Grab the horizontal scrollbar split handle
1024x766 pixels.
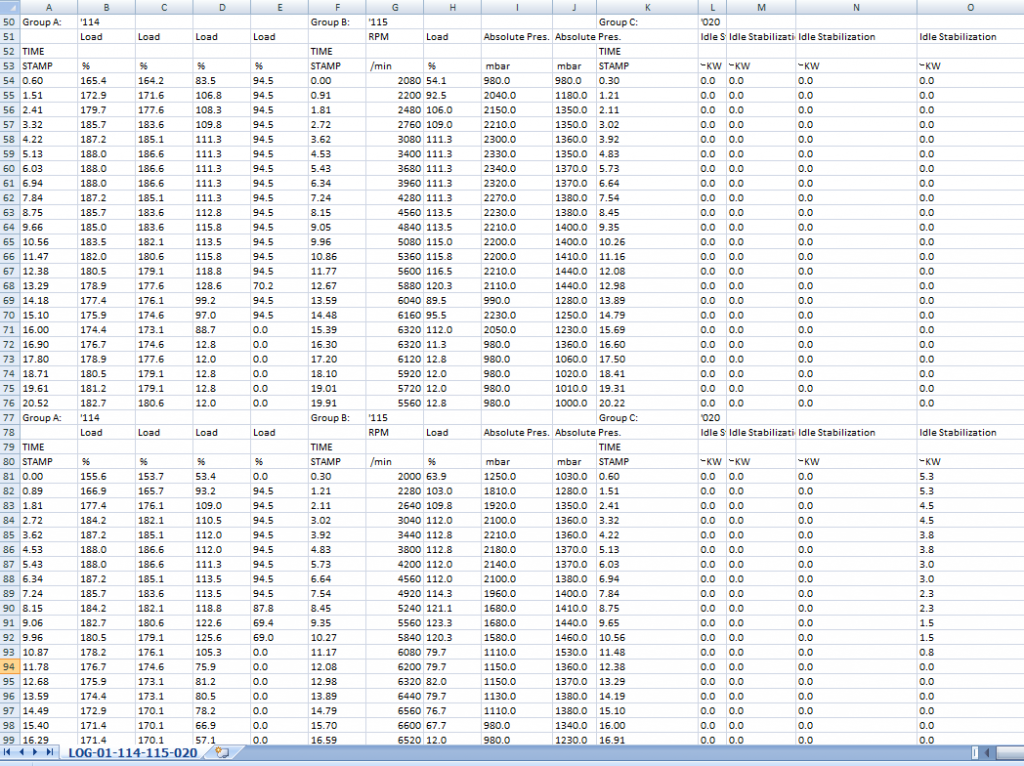click(976, 752)
